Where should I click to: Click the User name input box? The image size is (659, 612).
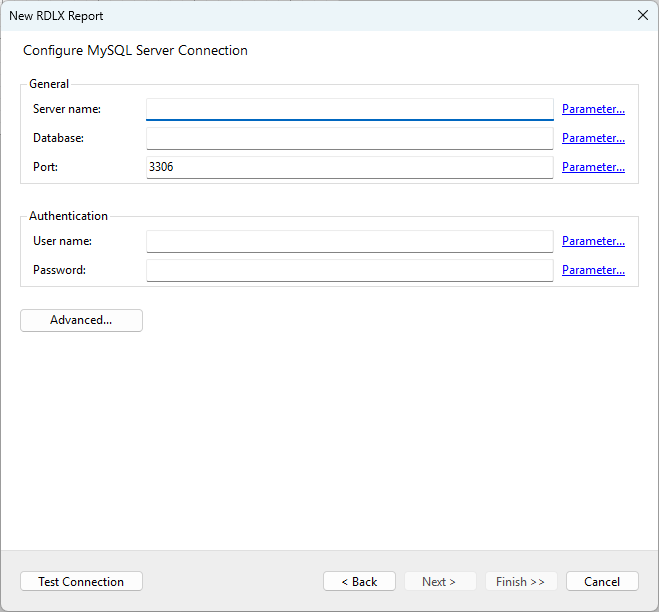pyautogui.click(x=350, y=241)
